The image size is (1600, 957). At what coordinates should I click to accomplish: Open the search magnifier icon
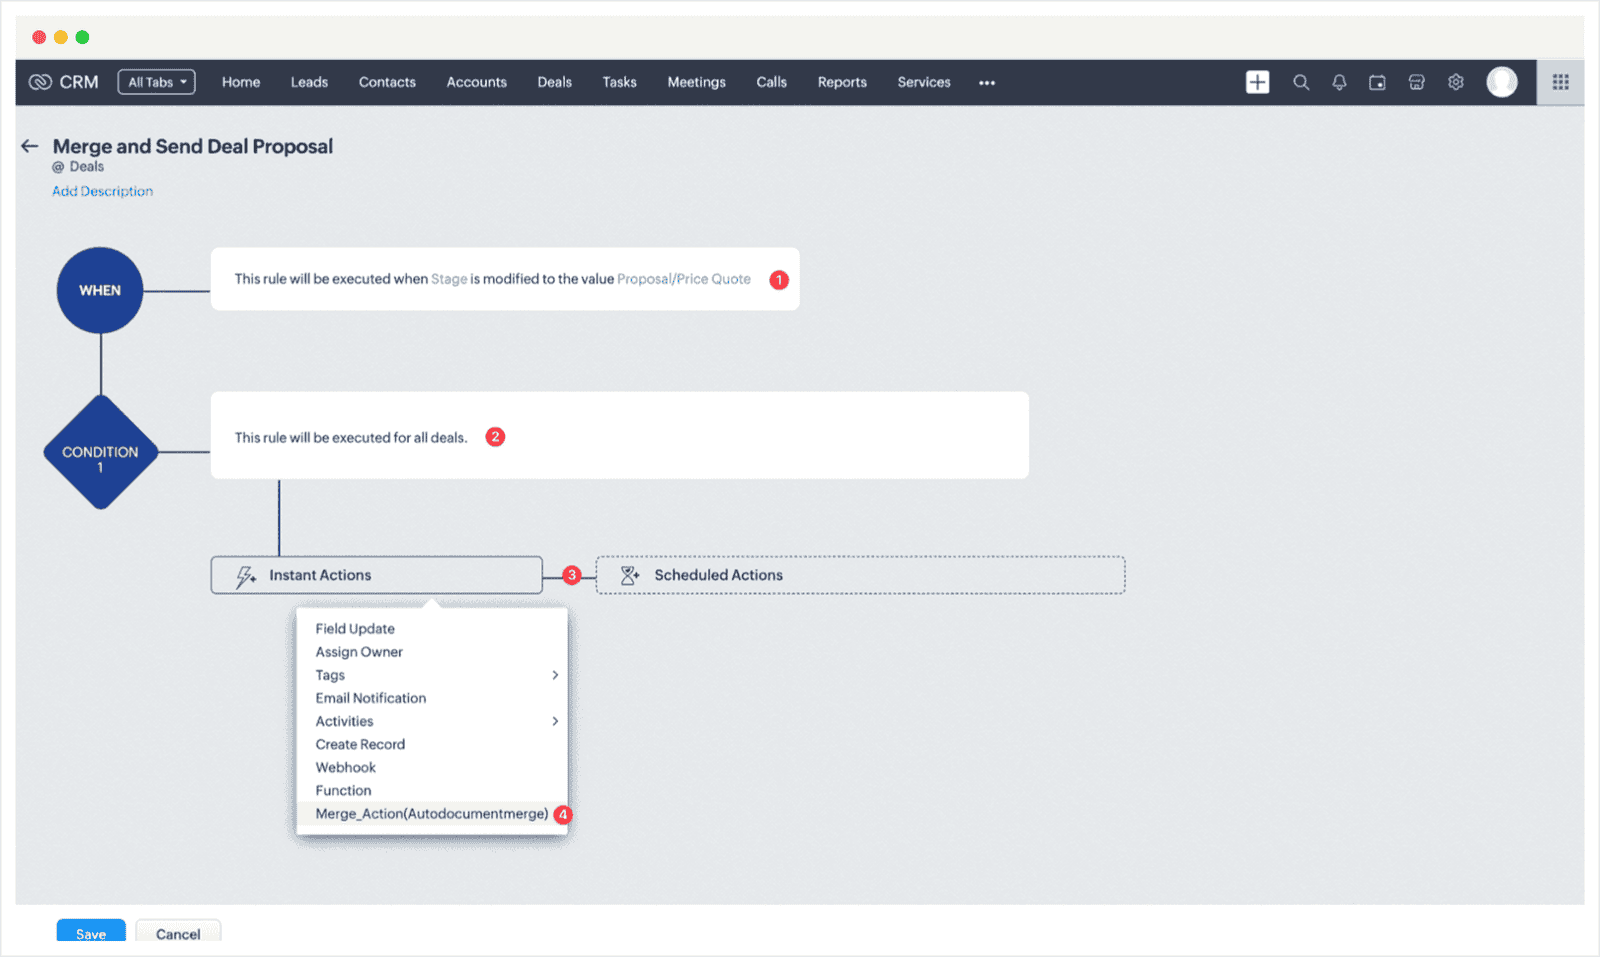(1301, 82)
